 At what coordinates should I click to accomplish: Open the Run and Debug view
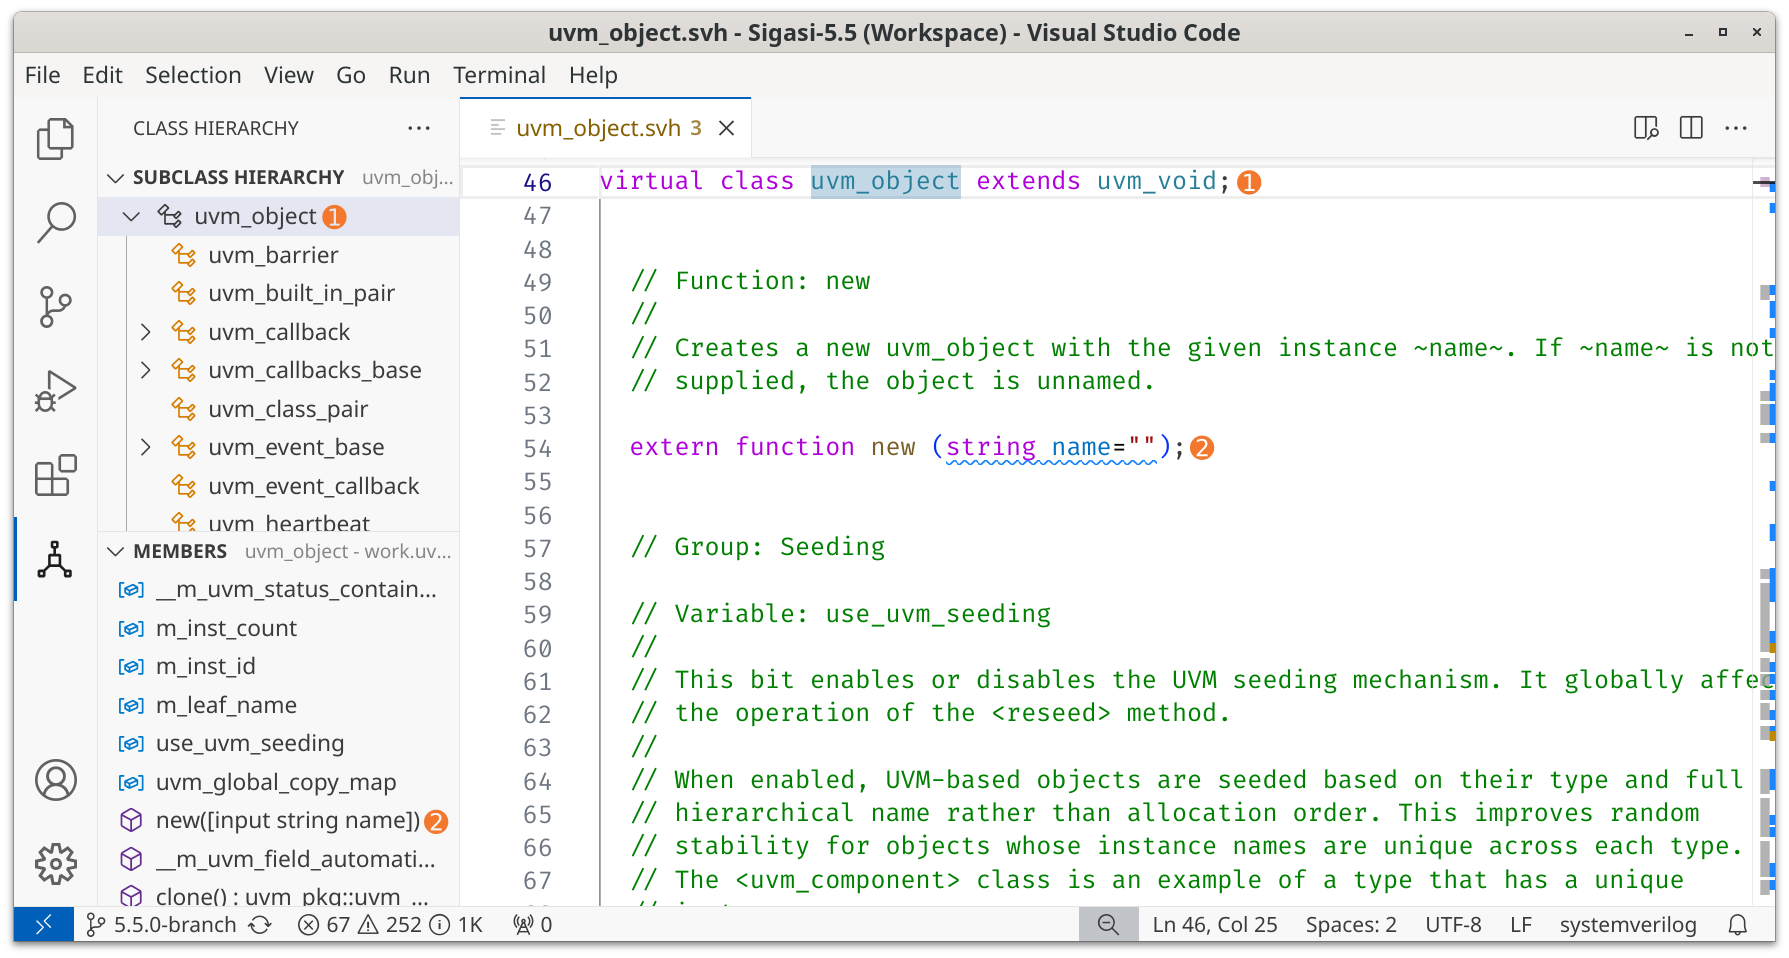tap(55, 391)
